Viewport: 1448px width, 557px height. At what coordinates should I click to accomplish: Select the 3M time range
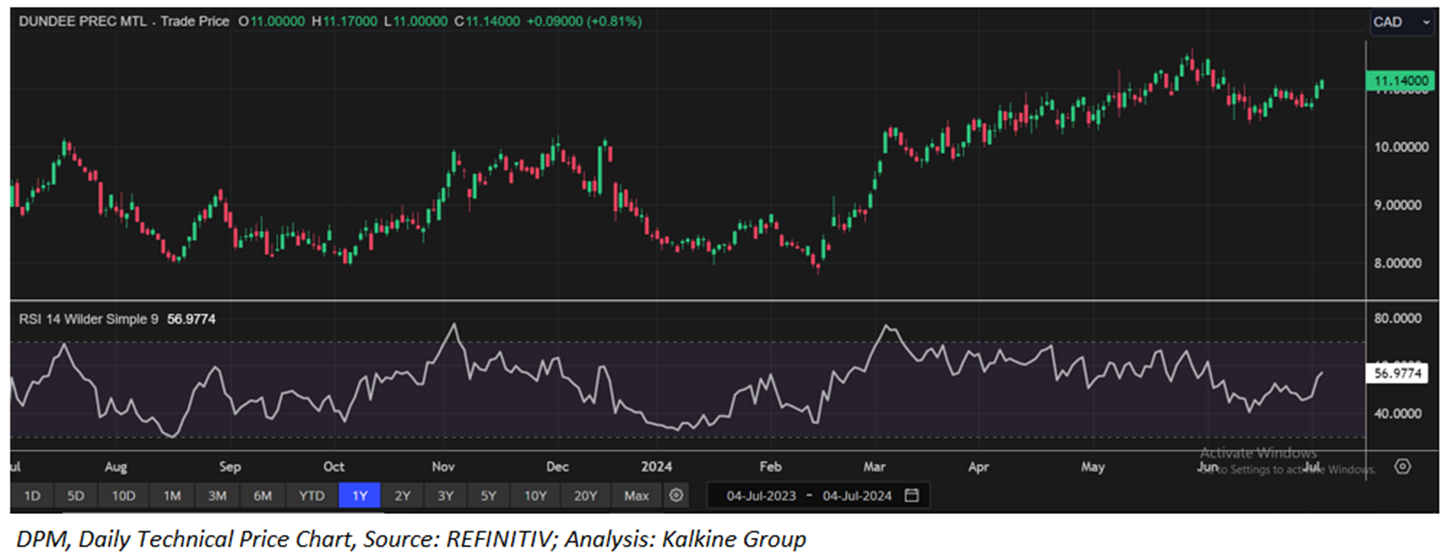click(217, 495)
